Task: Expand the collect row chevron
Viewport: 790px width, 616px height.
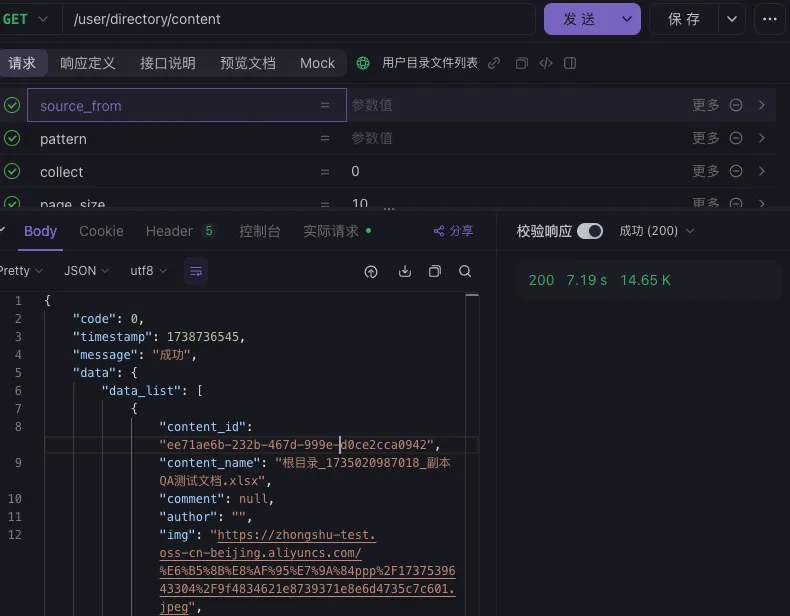Action: 761,171
